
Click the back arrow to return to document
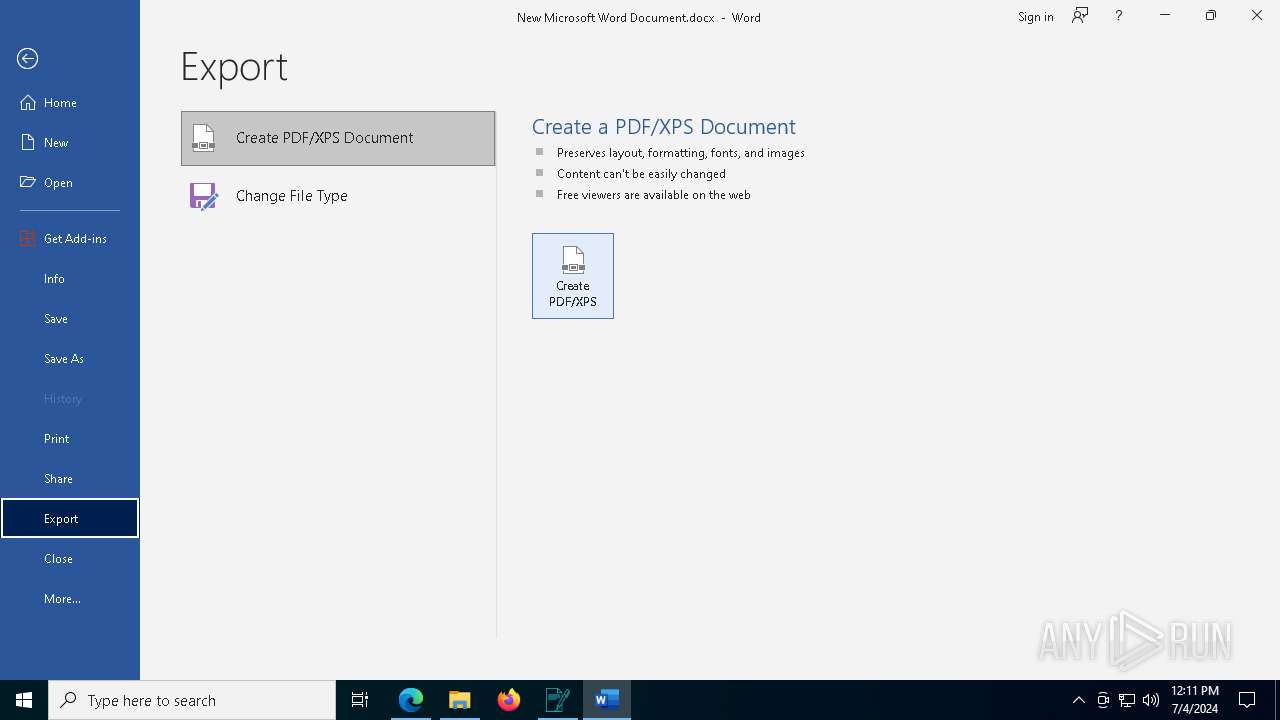[28, 59]
